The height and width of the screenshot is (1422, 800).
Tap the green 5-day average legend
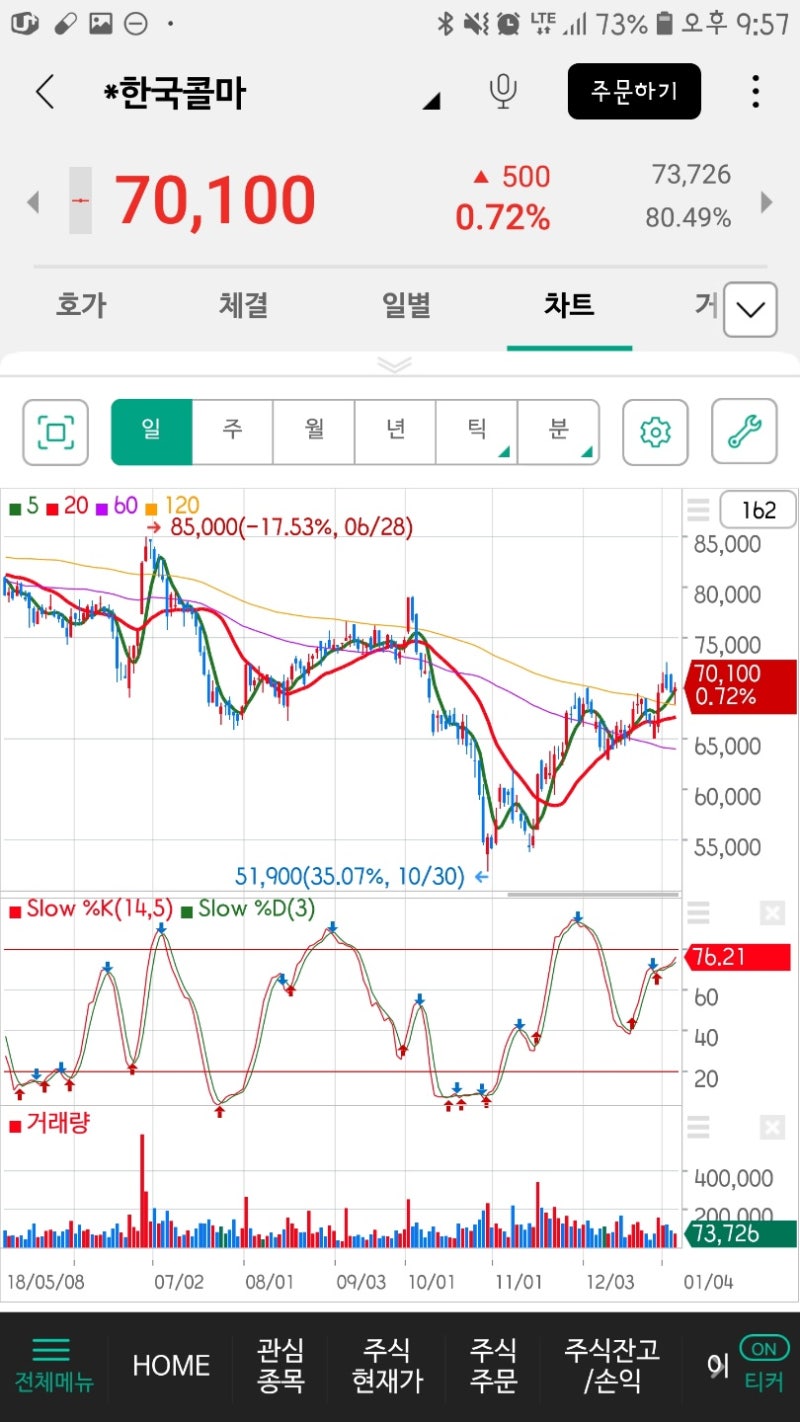click(x=24, y=506)
